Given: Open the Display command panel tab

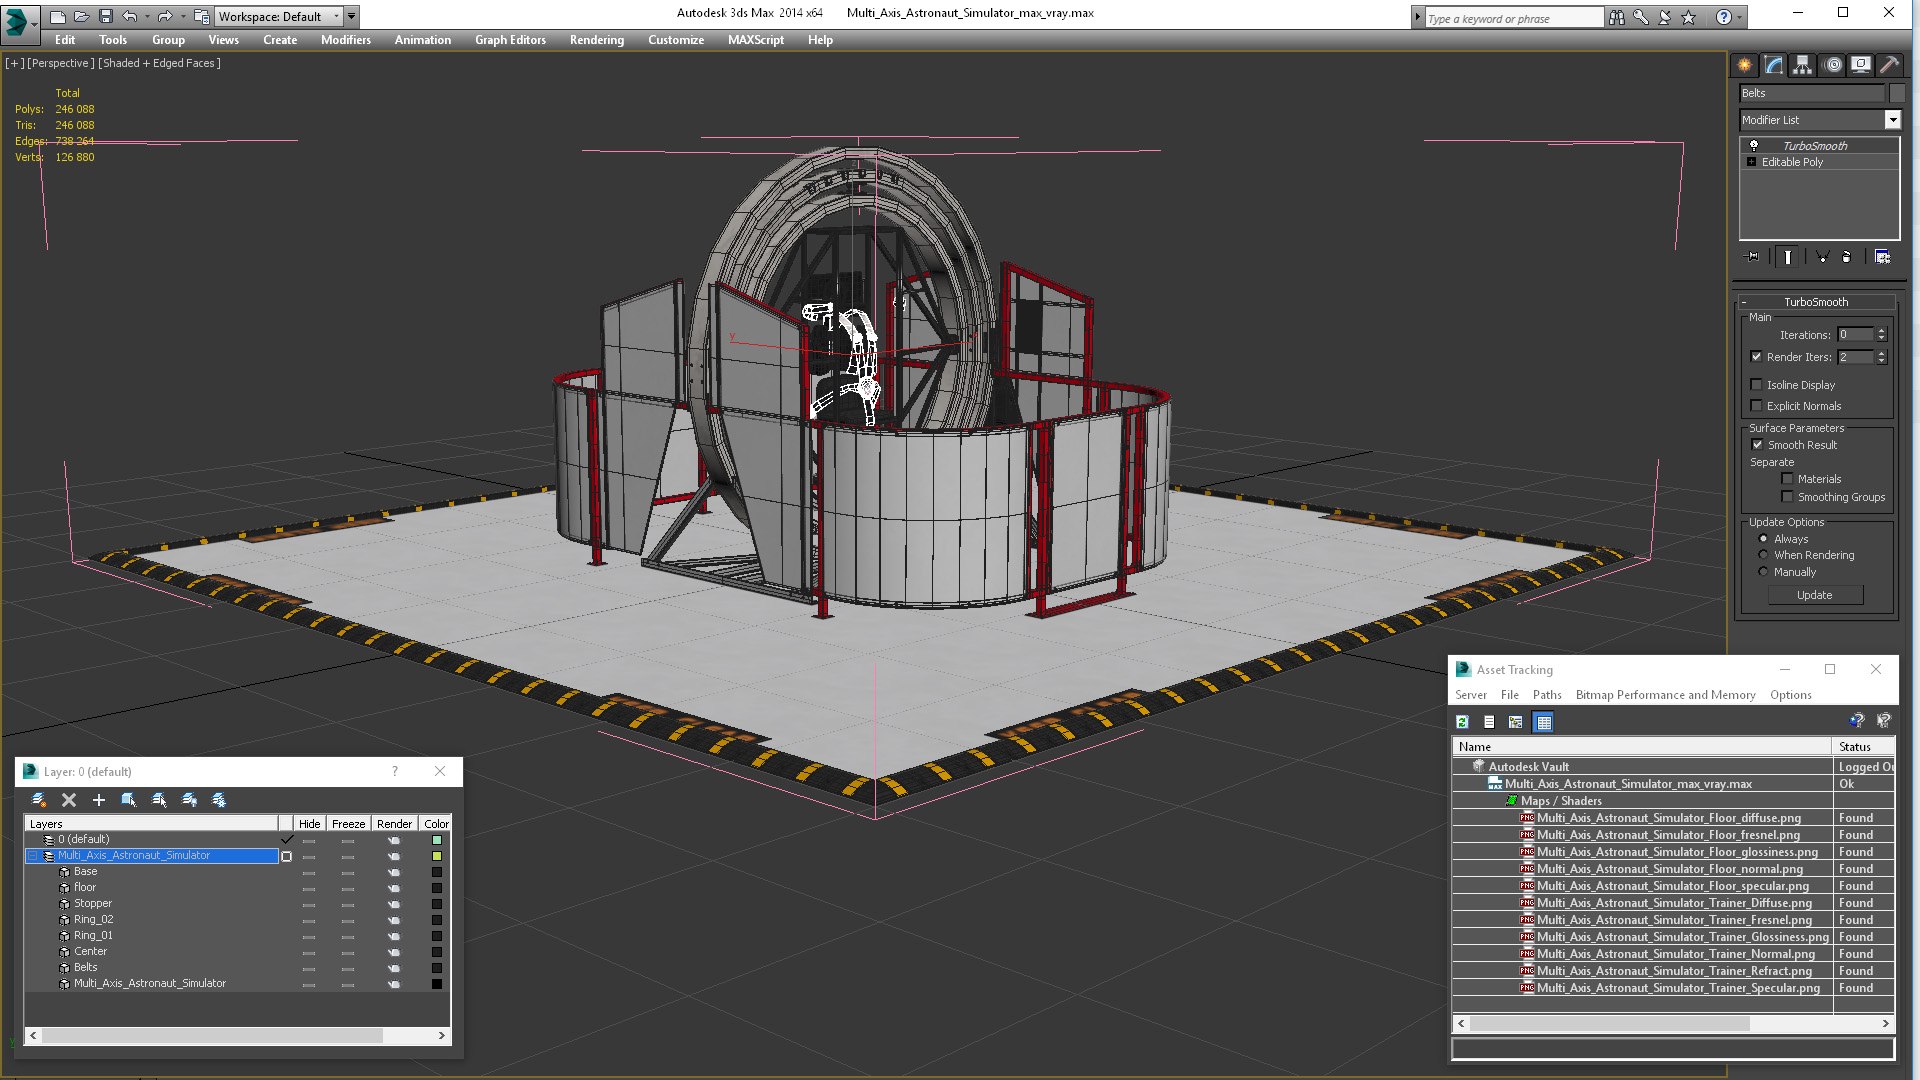Looking at the screenshot, I should point(1861,65).
